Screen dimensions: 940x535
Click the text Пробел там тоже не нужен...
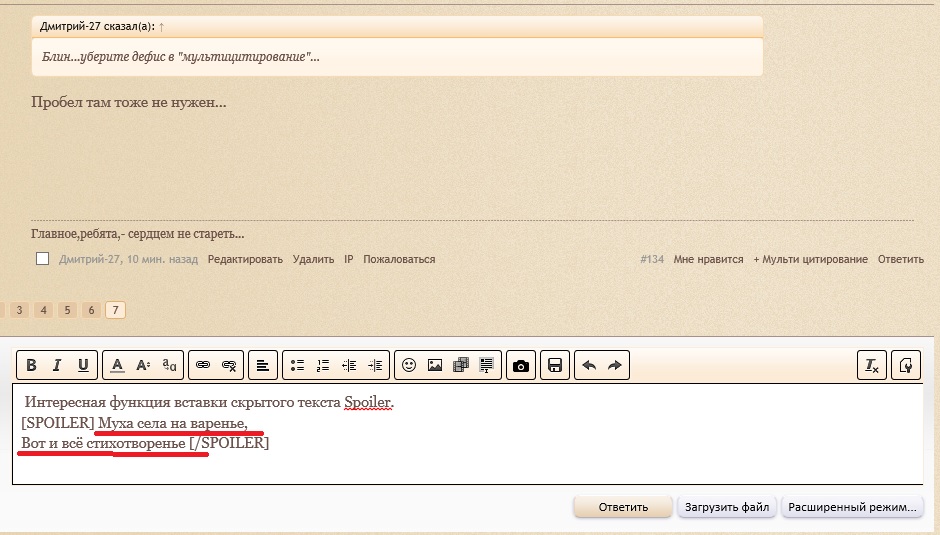(128, 102)
